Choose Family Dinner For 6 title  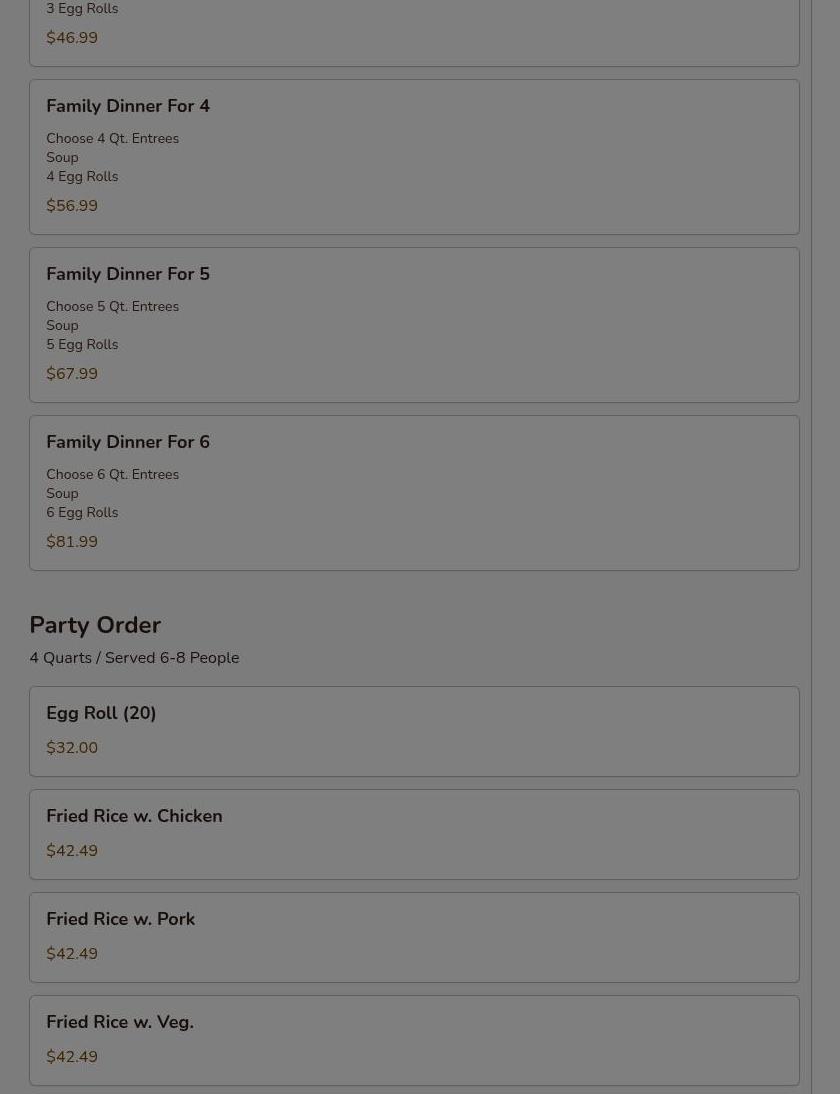tap(128, 442)
